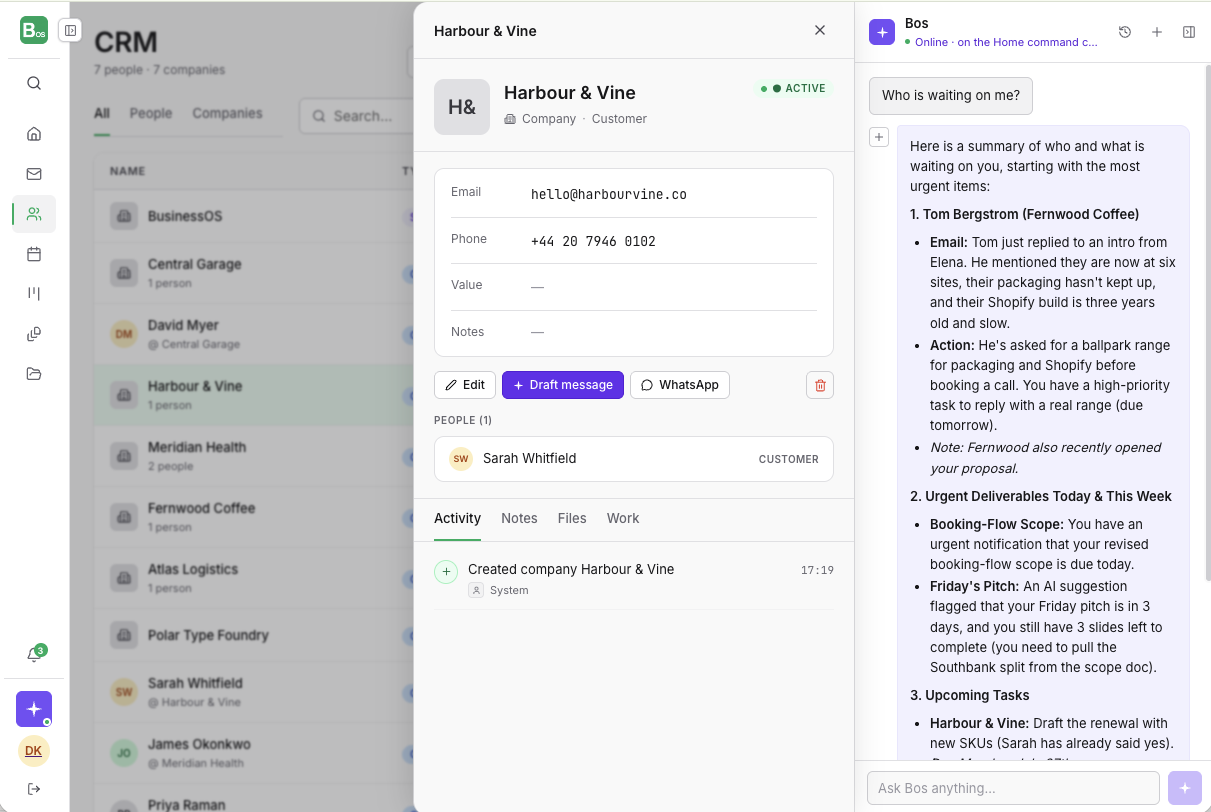Select the Harbour & Vine list row
The image size is (1211, 812).
pyautogui.click(x=253, y=394)
